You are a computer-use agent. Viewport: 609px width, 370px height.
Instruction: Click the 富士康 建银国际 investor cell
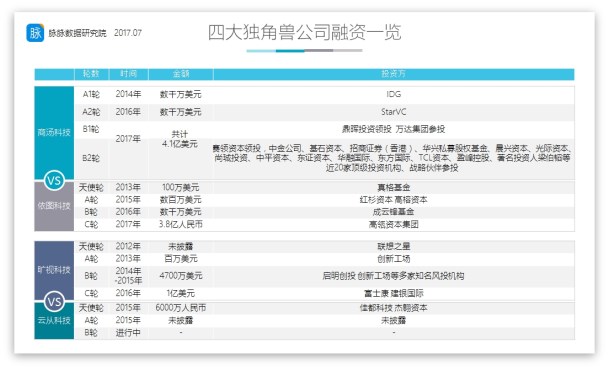tap(393, 294)
